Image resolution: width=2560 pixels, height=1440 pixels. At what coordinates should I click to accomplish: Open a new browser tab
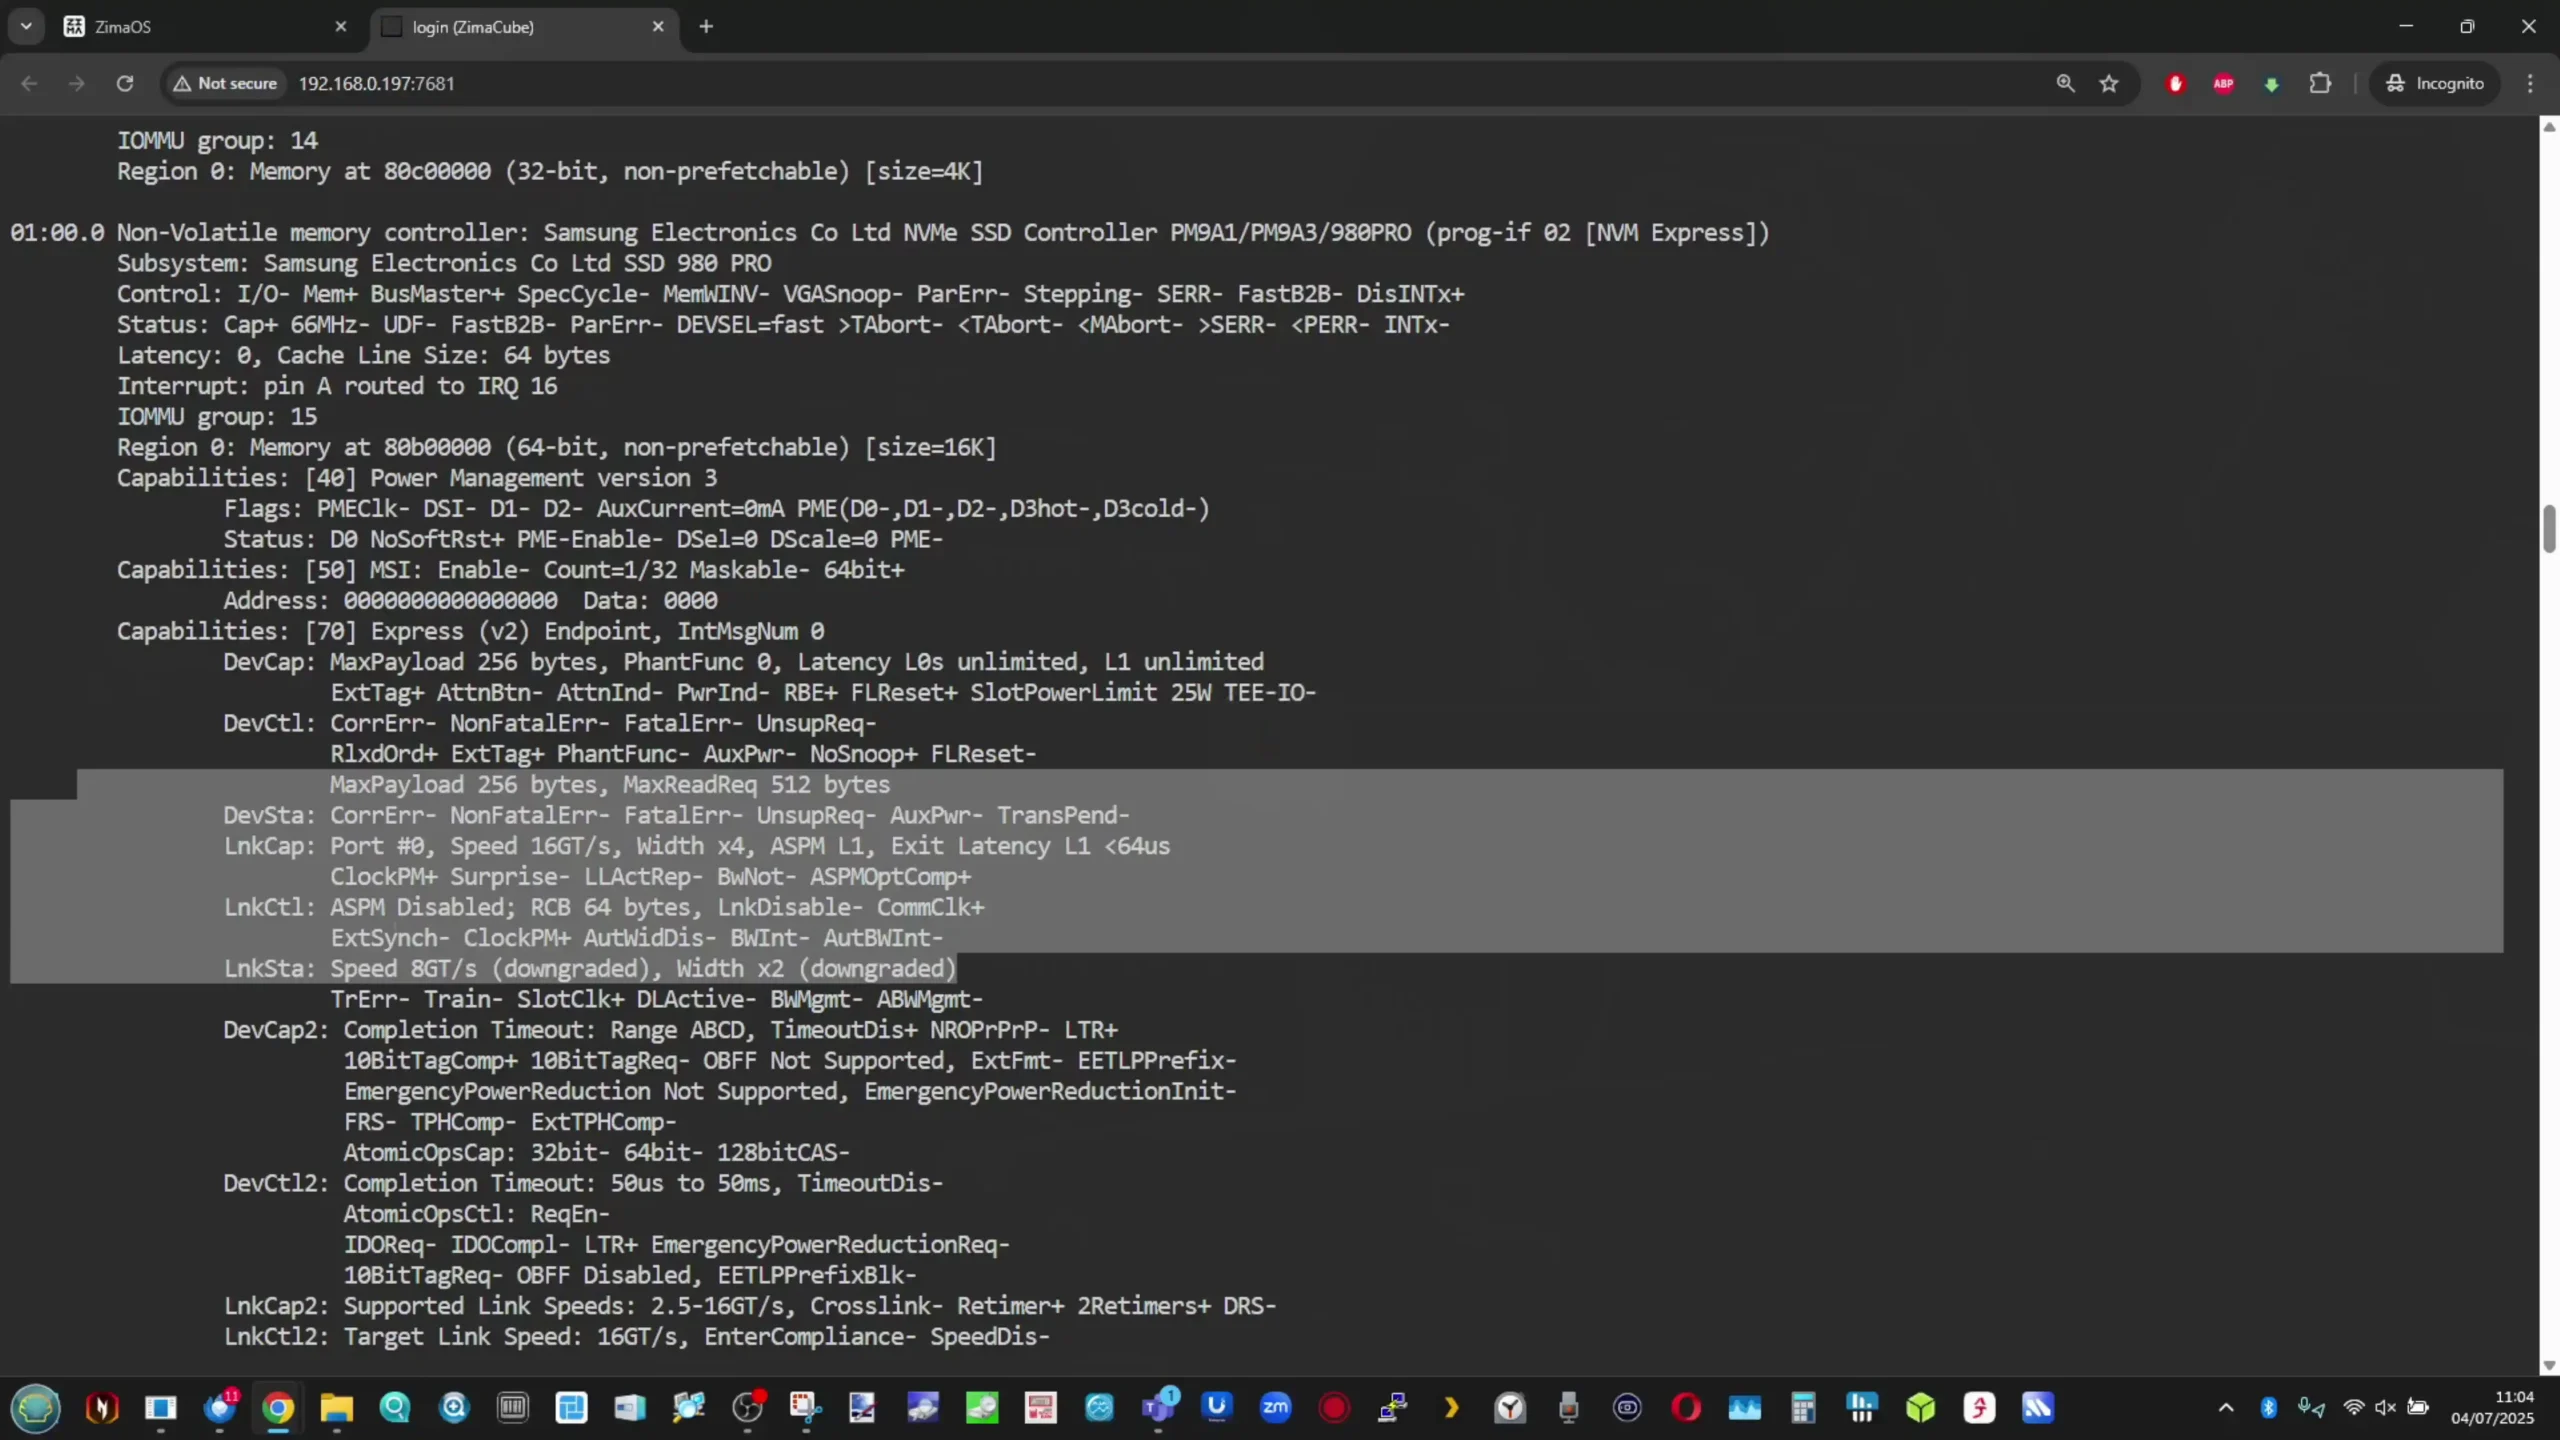tap(706, 27)
